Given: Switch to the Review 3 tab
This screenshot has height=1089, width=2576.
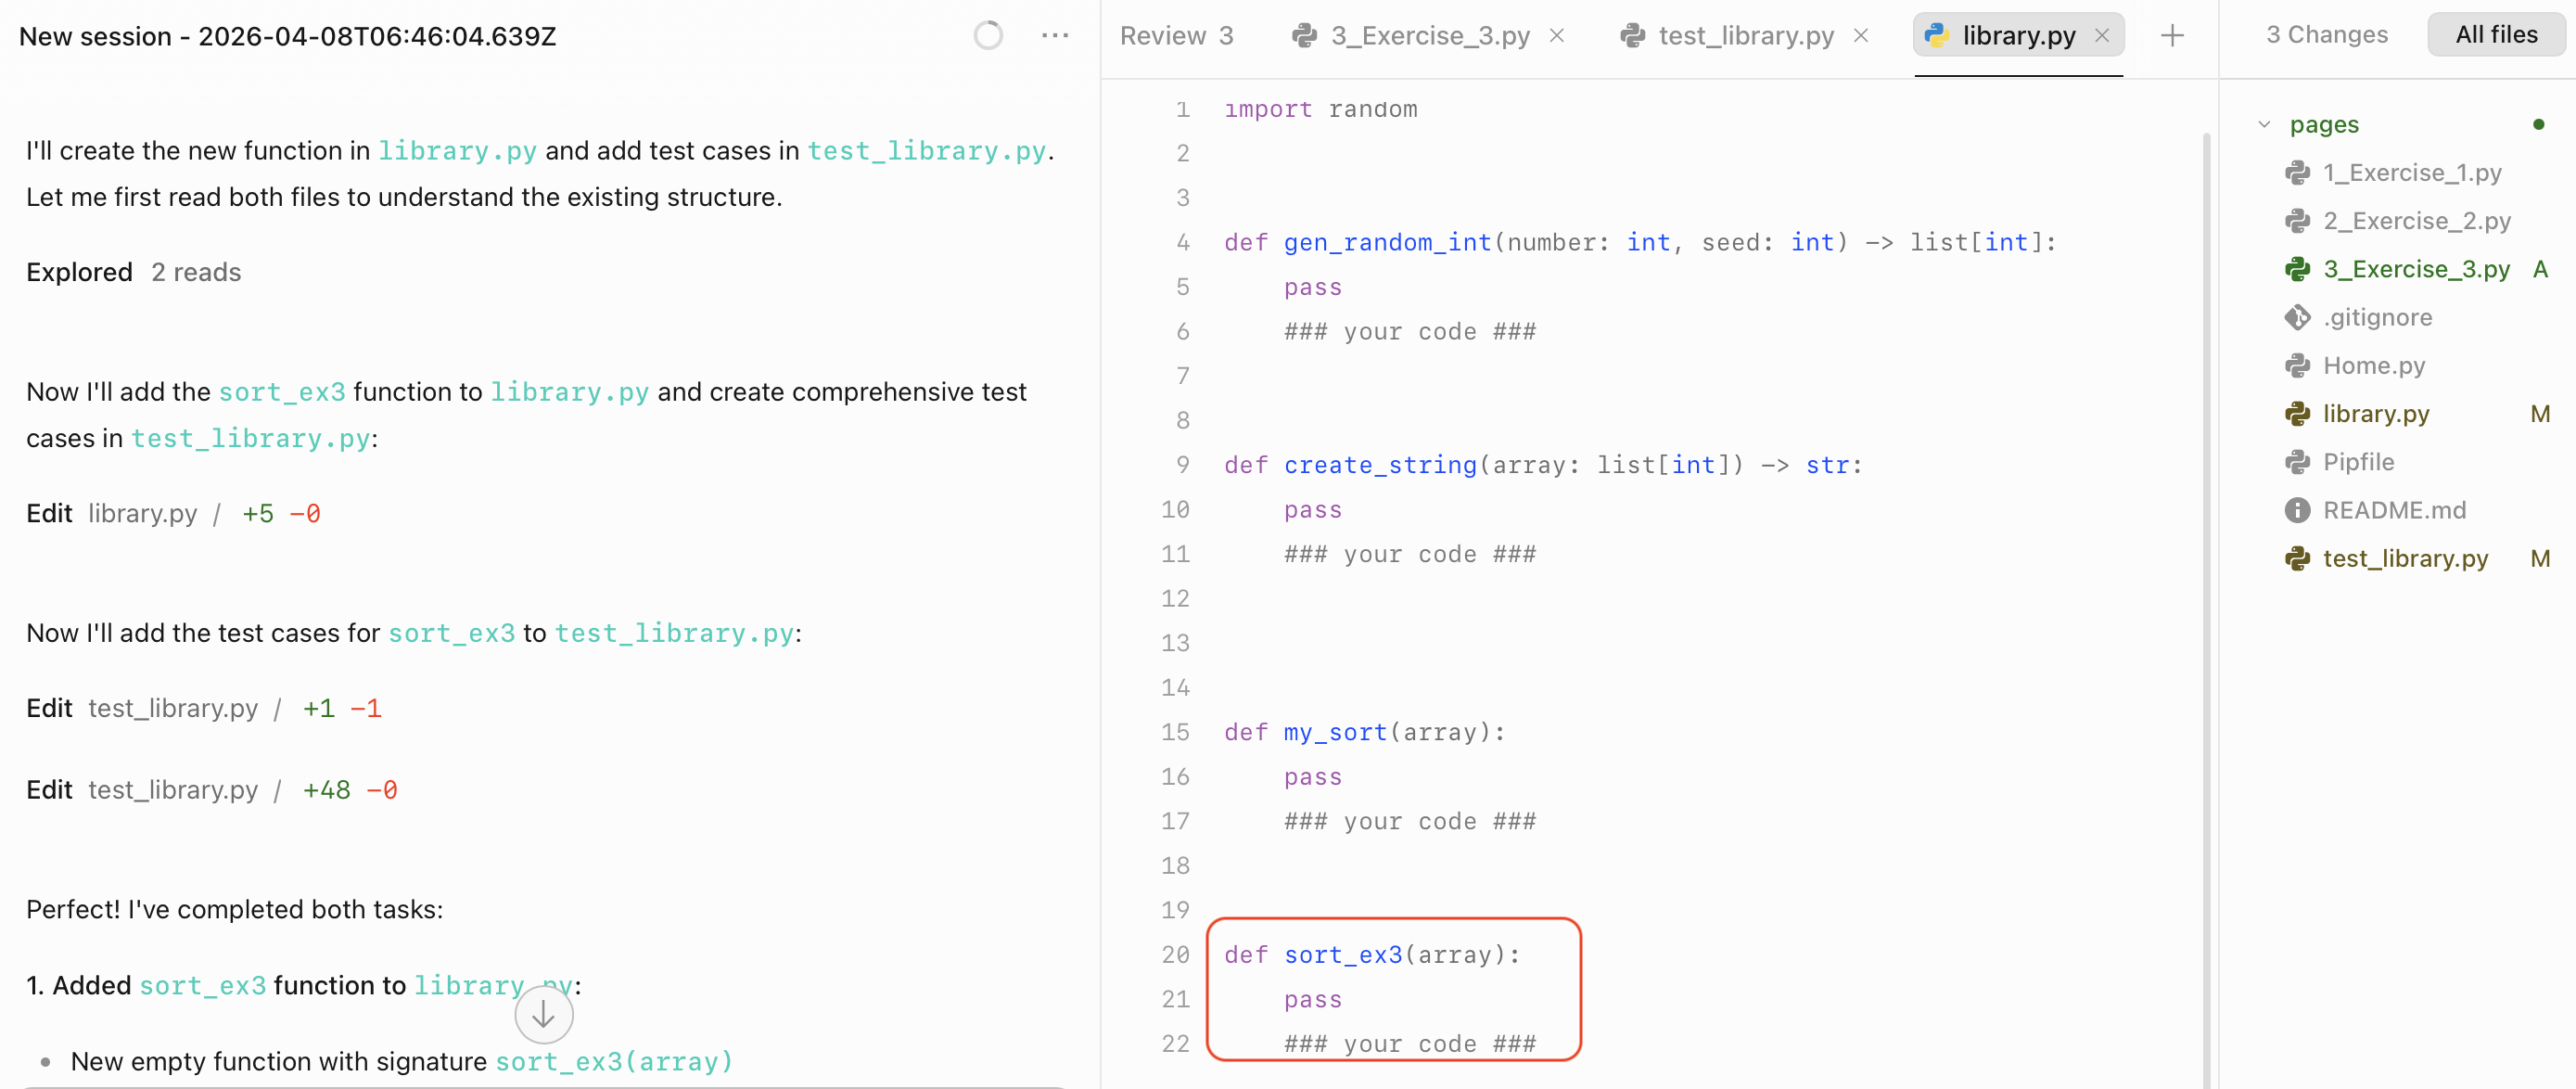Looking at the screenshot, I should [x=1176, y=36].
